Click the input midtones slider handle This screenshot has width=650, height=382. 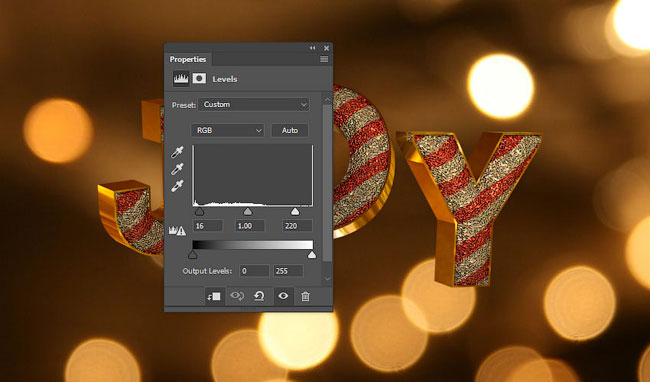coord(247,212)
